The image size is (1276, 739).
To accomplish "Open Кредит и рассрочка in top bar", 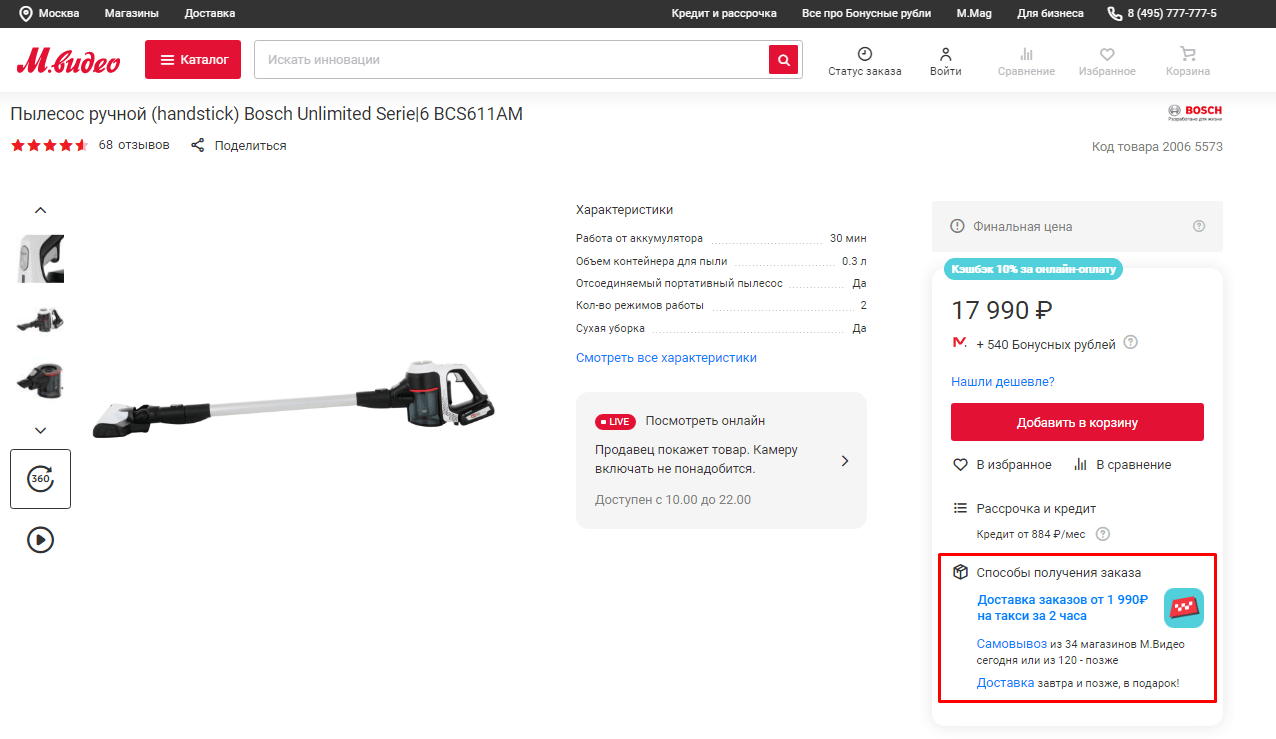I will pyautogui.click(x=724, y=14).
